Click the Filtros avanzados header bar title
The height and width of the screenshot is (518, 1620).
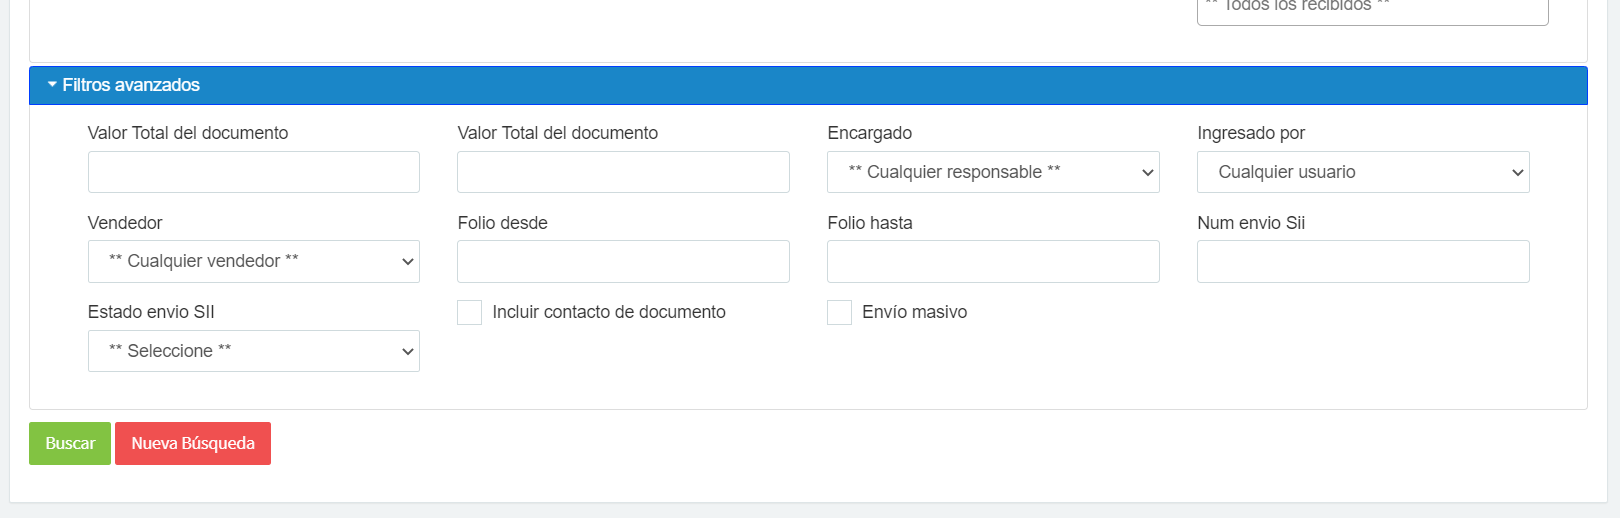pyautogui.click(x=131, y=85)
